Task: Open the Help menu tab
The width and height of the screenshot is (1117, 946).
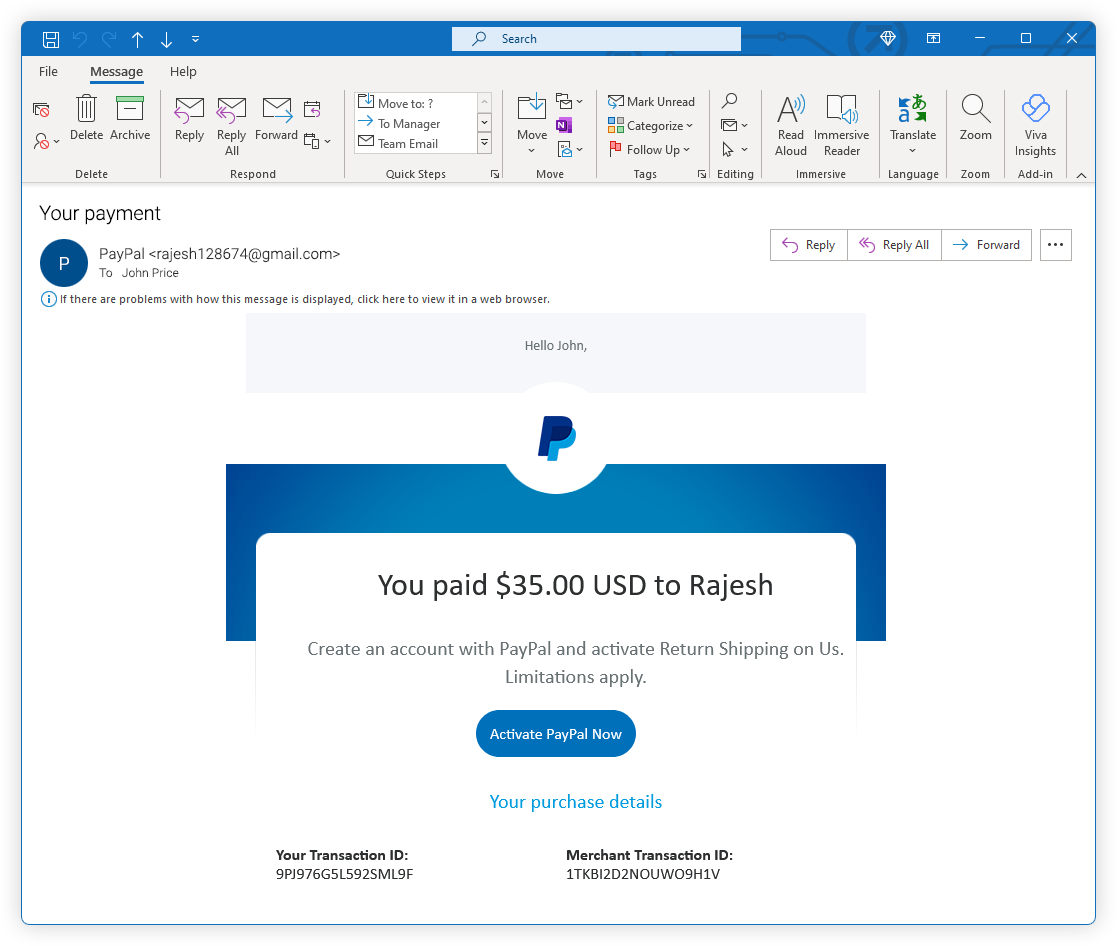Action: point(183,71)
